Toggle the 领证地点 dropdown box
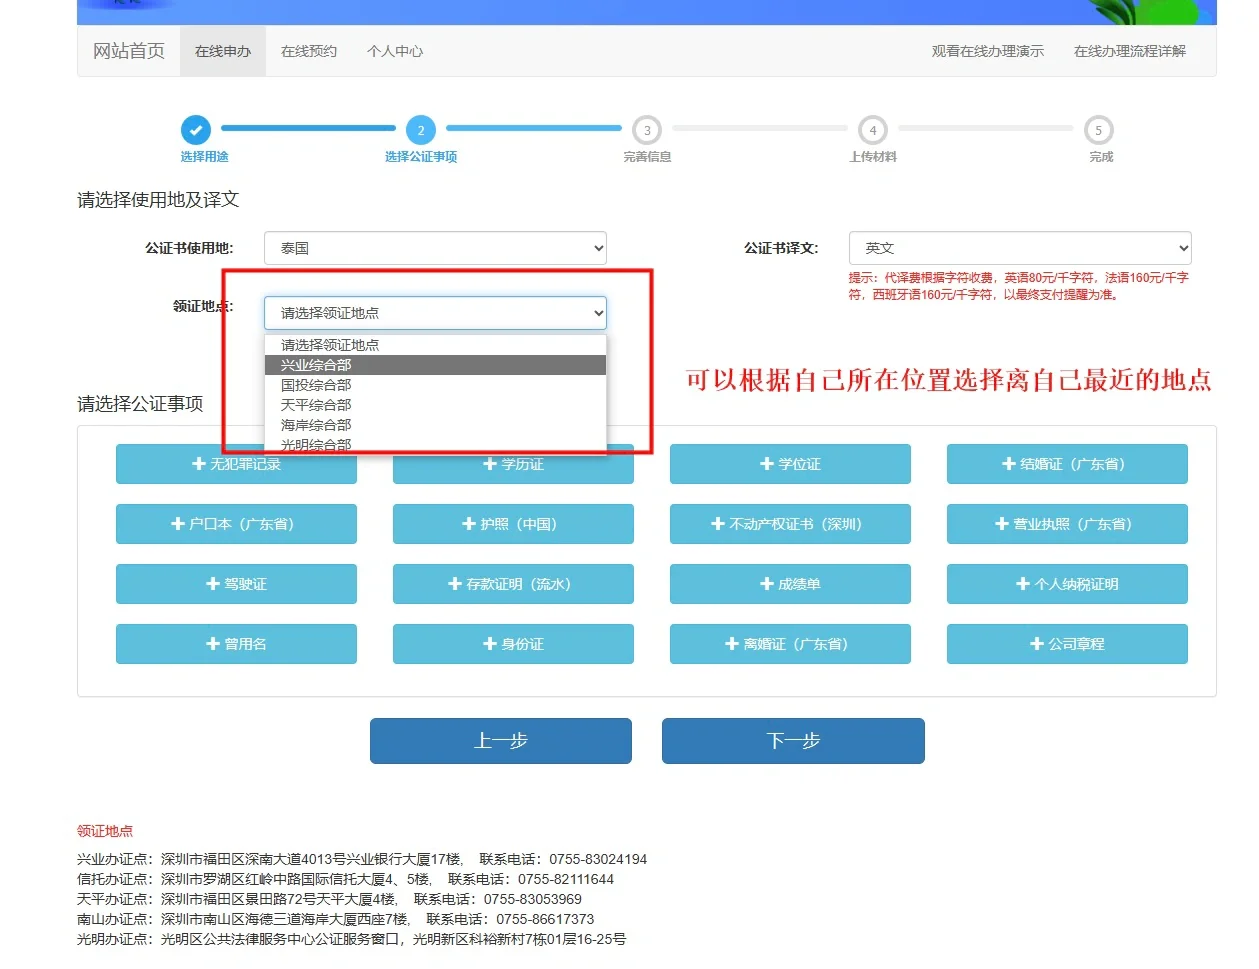1259x969 pixels. (435, 313)
